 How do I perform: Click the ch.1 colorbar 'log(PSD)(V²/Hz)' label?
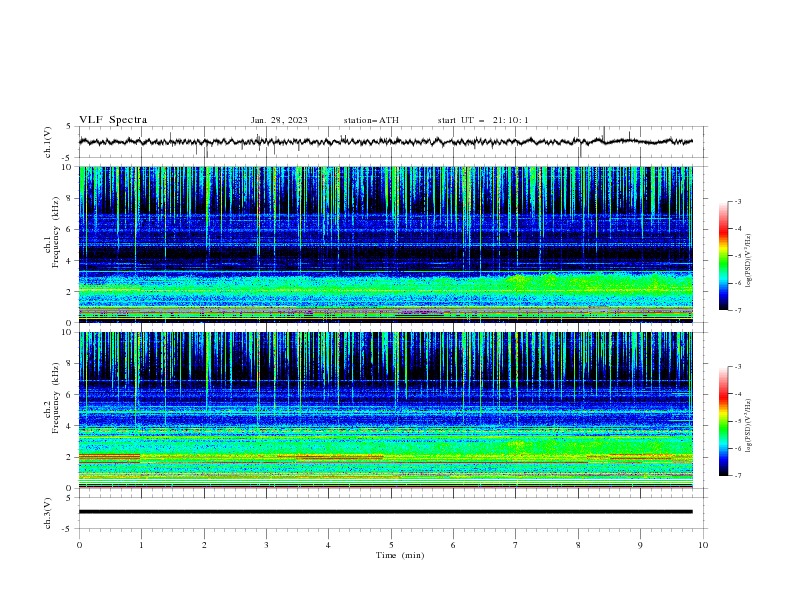tap(748, 261)
